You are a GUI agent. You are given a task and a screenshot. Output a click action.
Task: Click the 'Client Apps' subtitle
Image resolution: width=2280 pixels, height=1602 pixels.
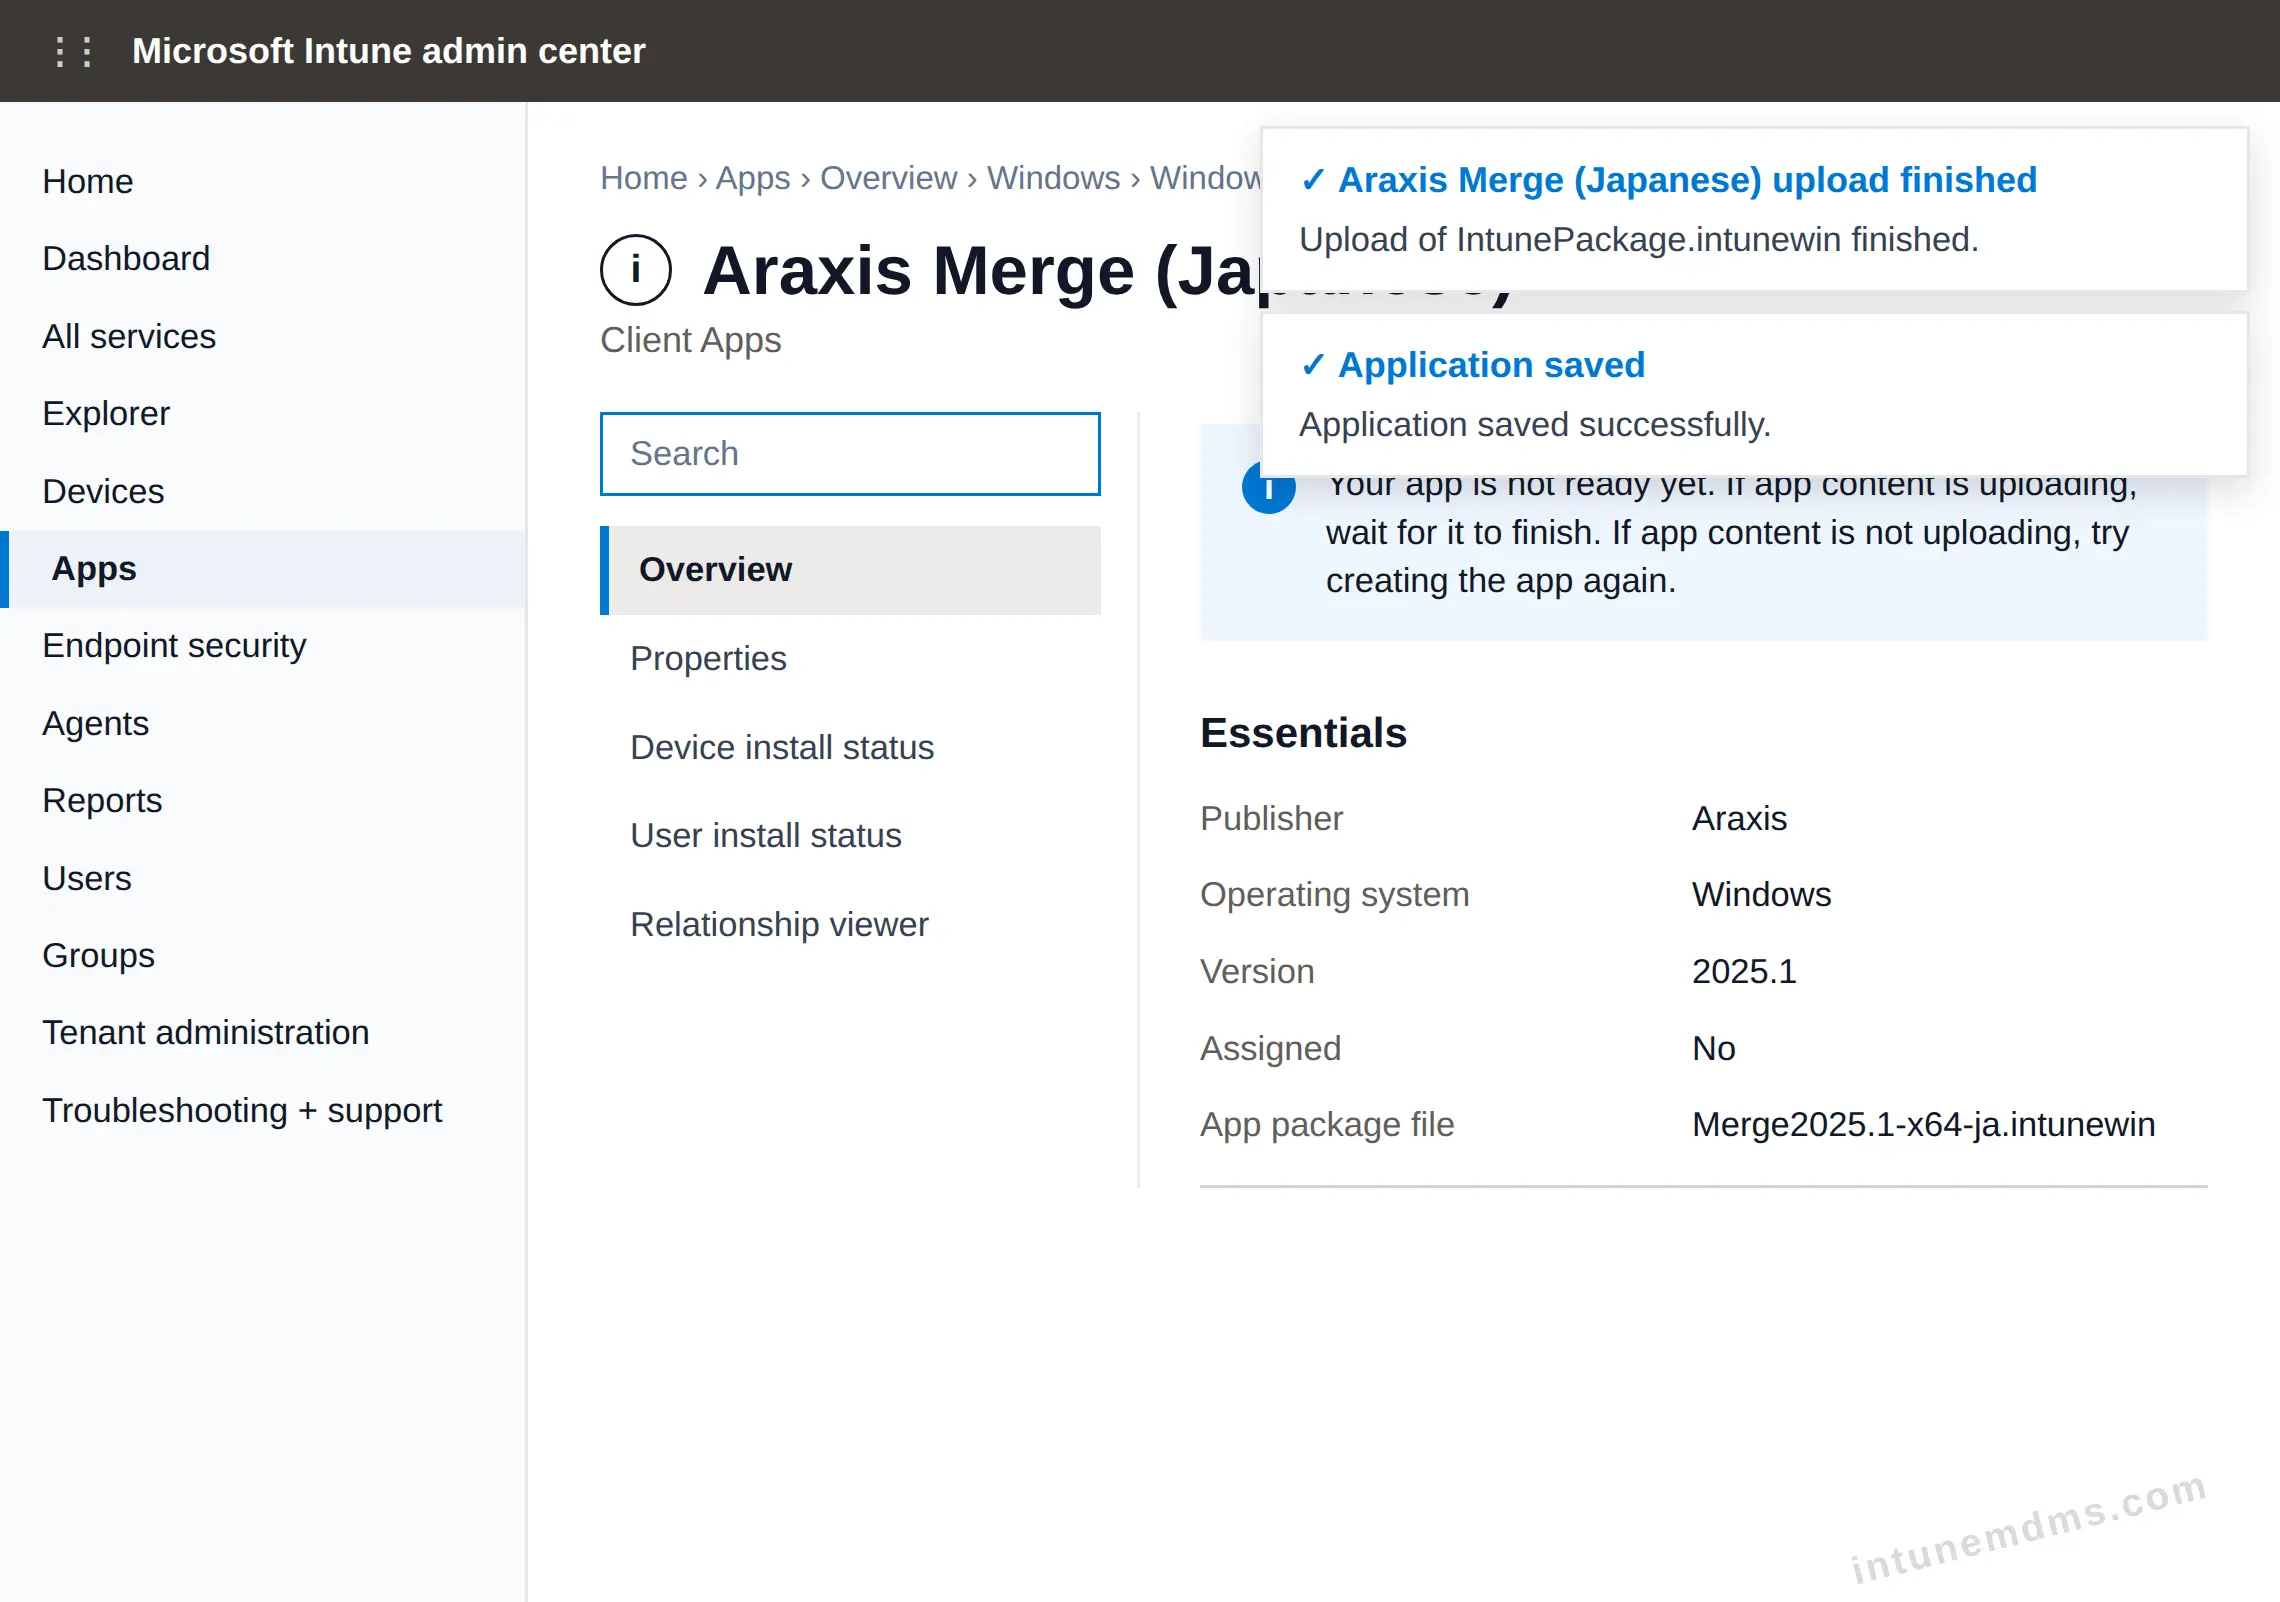pos(690,340)
